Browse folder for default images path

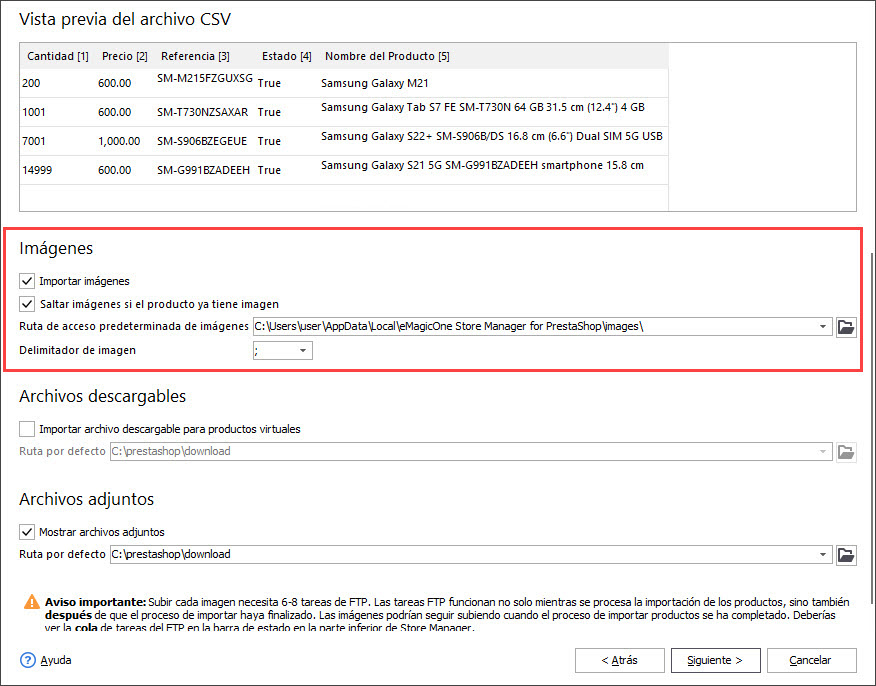(846, 327)
